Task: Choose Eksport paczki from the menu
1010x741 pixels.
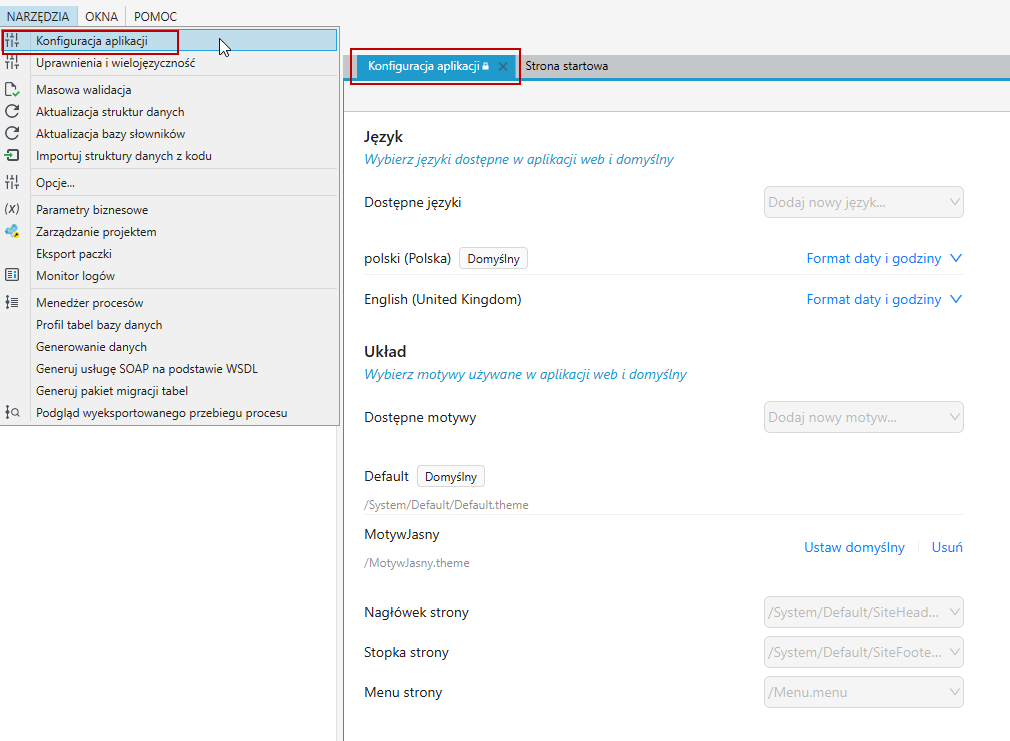Action: point(74,254)
